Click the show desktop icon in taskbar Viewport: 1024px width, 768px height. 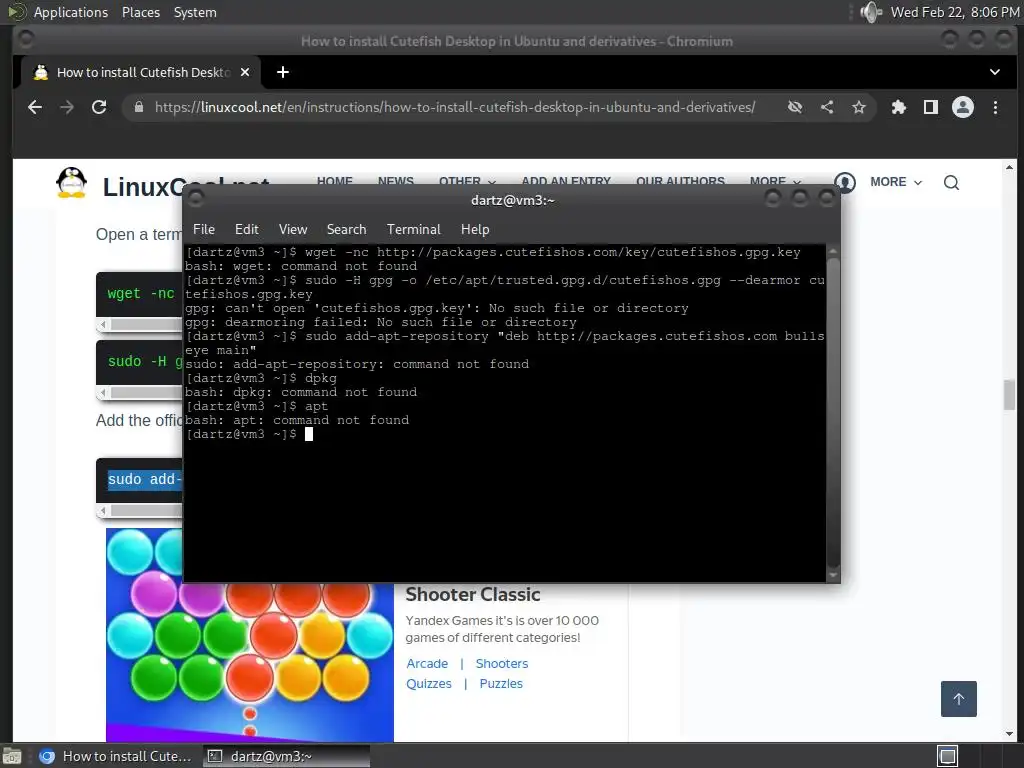(12, 757)
